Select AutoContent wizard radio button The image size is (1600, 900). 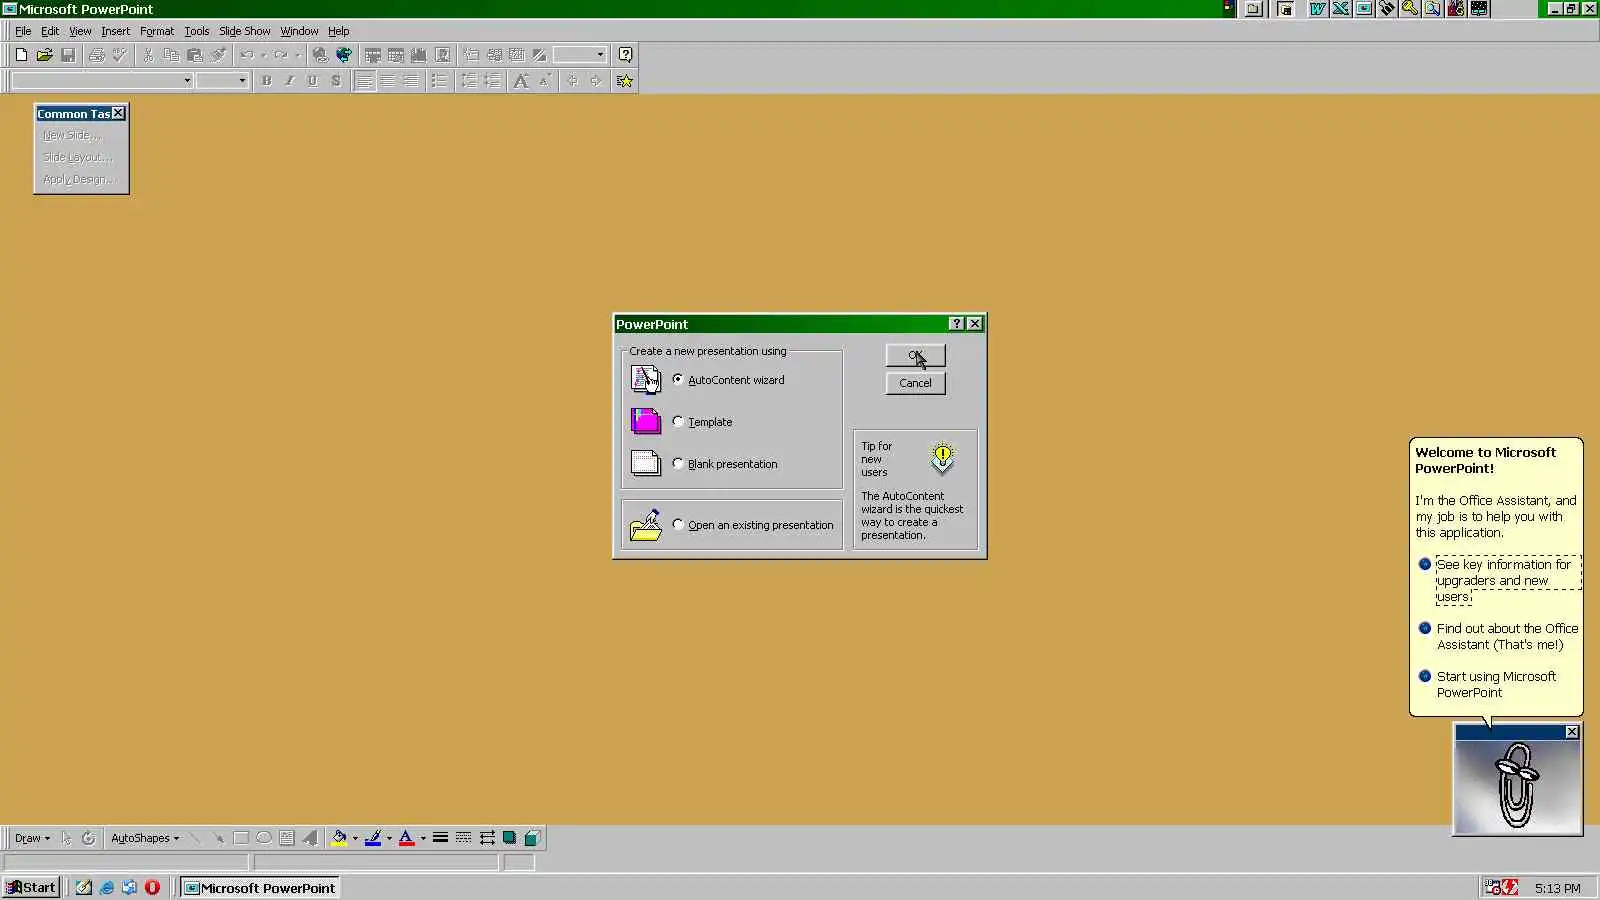point(678,380)
